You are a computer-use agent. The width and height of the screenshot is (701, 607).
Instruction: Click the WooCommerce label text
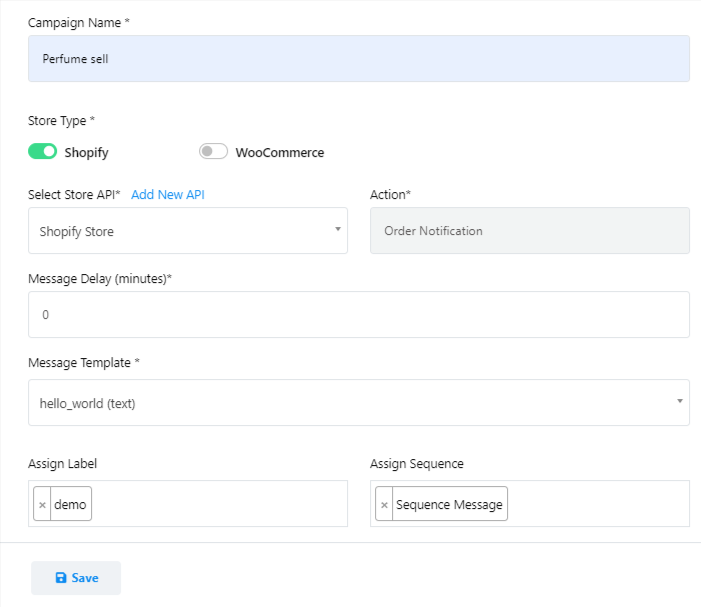tap(279, 153)
